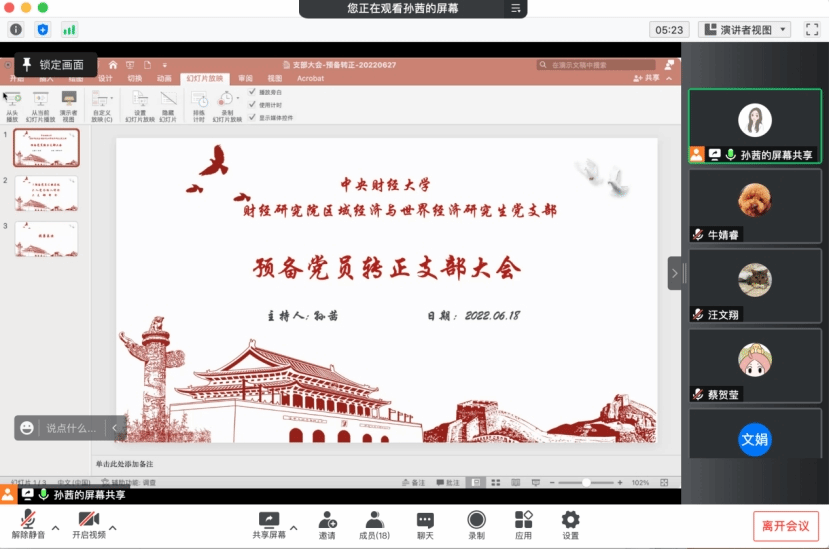This screenshot has height=549, width=830.
Task: Open the 成员(18) members list
Action: pos(375,520)
